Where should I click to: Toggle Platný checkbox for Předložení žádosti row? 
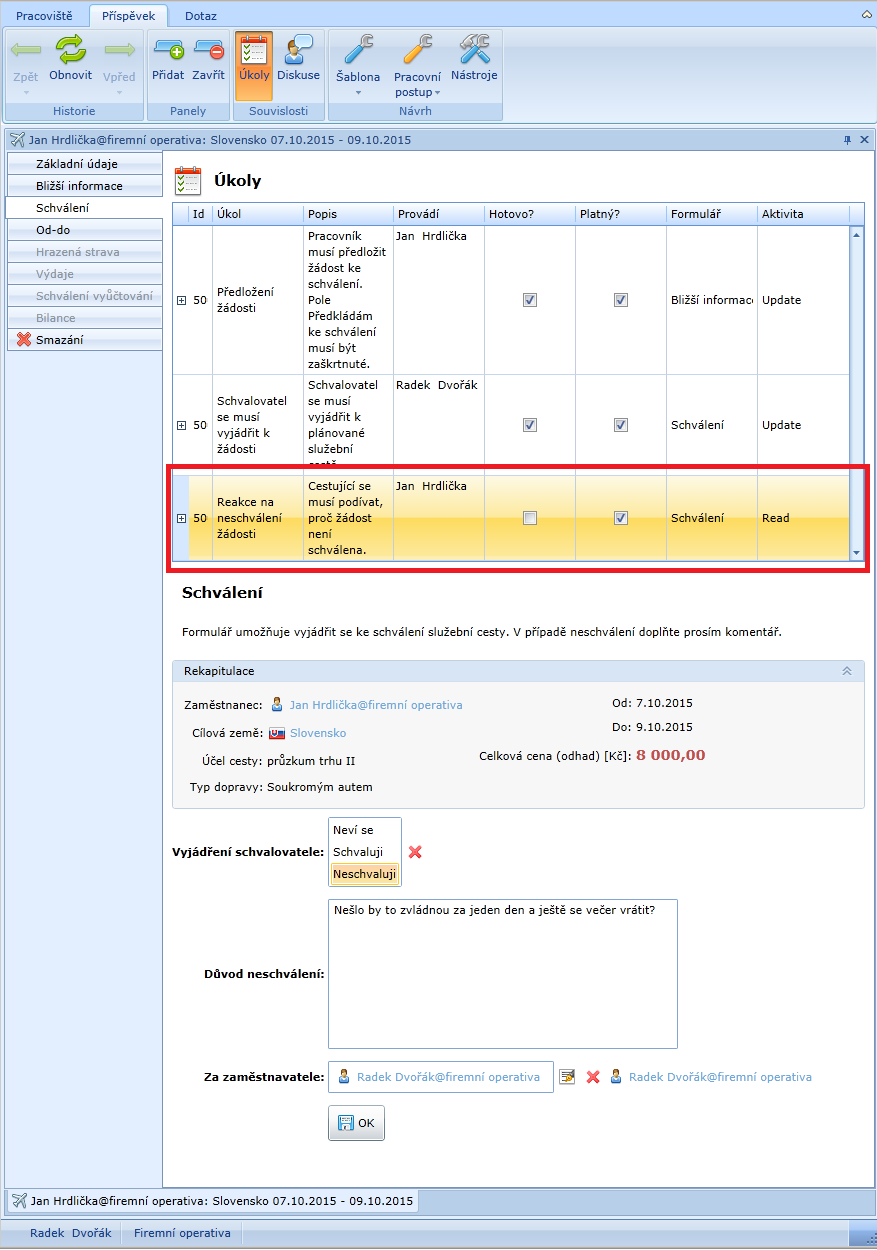pyautogui.click(x=621, y=300)
